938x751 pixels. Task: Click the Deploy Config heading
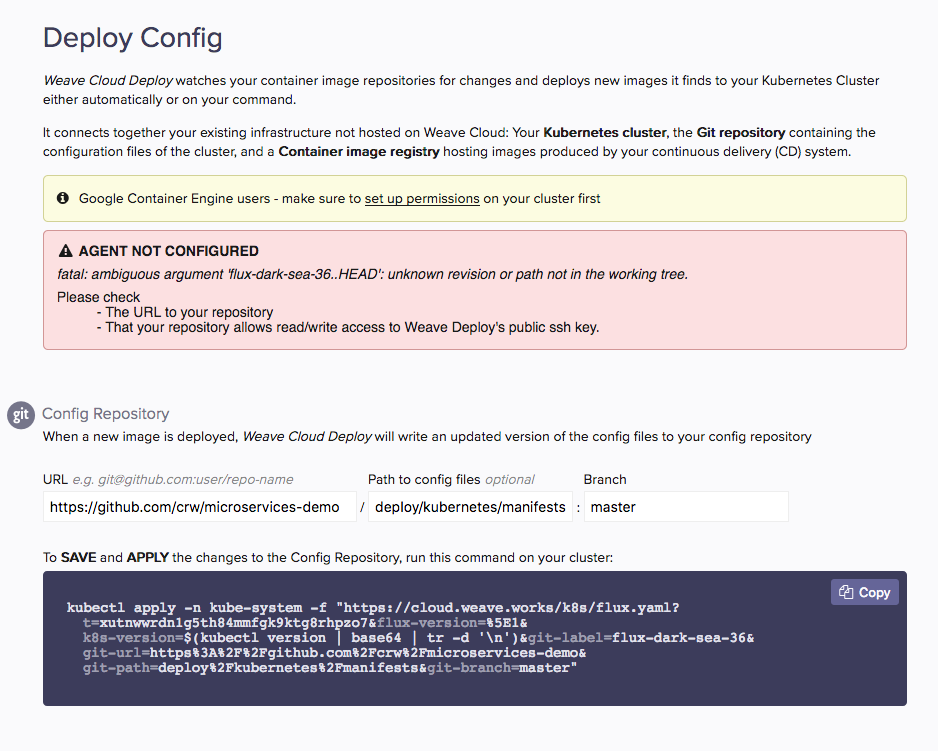click(x=133, y=38)
